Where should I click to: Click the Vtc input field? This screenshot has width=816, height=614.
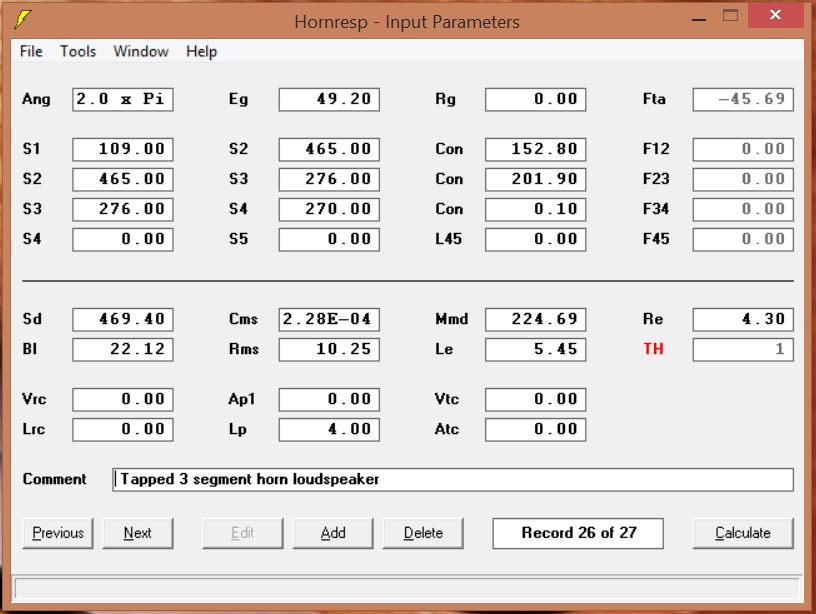(536, 400)
